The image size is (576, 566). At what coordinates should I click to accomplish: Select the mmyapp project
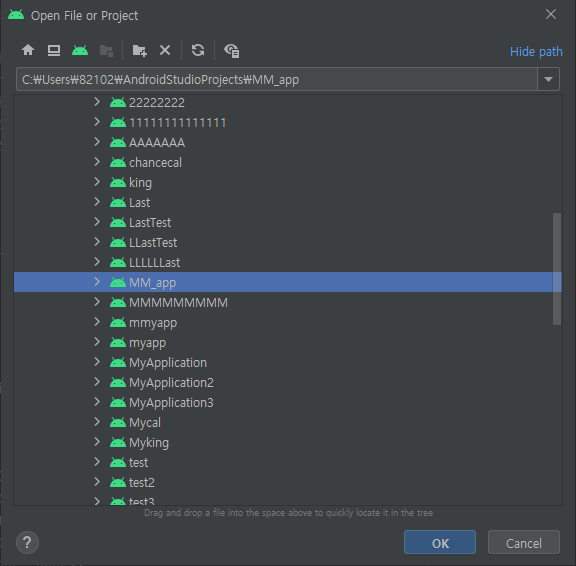[288, 322]
